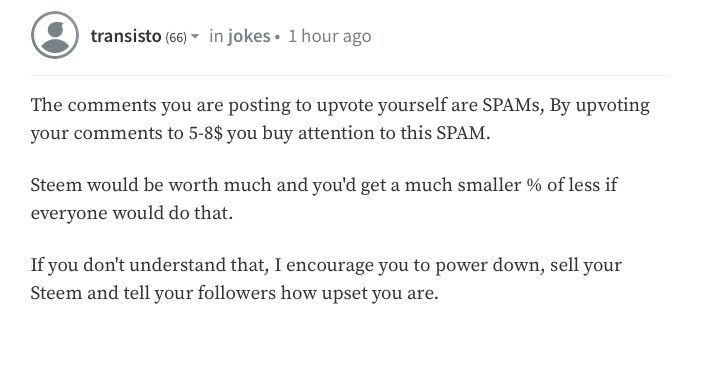Click the word "followers" in the last line

point(237,293)
